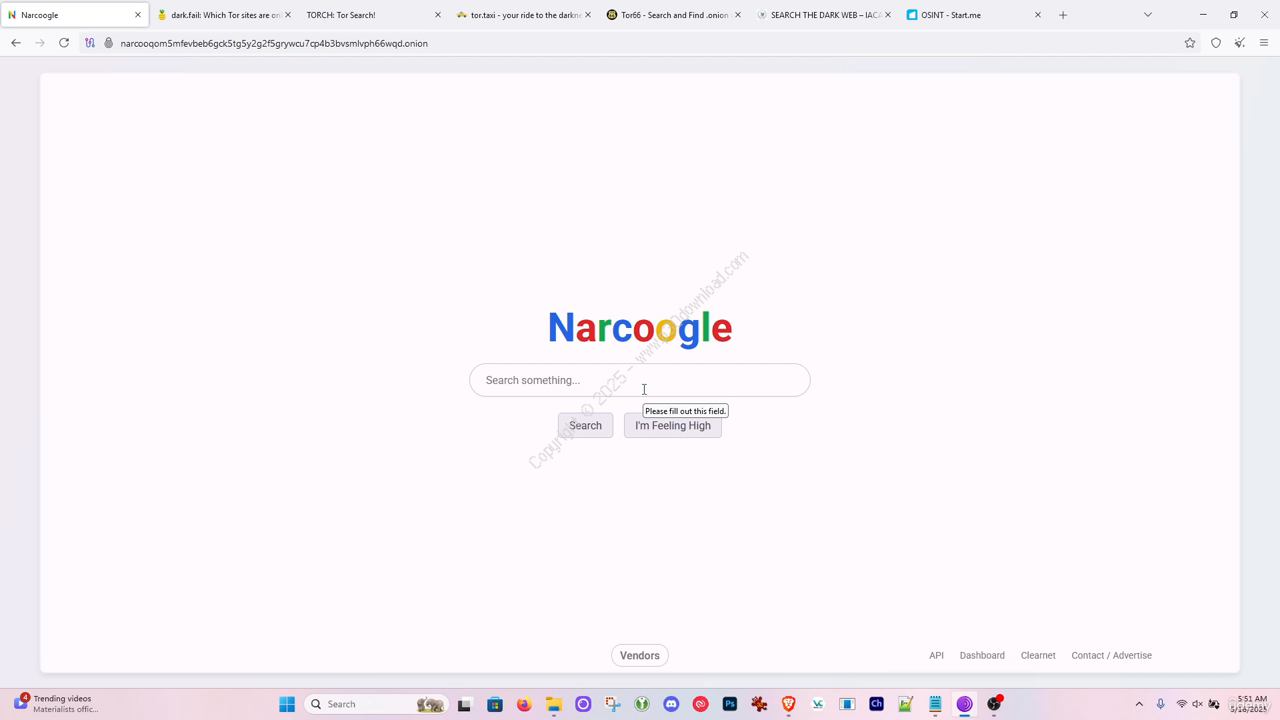The height and width of the screenshot is (720, 1280).
Task: Open the Clearnet footer link
Action: pyautogui.click(x=1038, y=656)
